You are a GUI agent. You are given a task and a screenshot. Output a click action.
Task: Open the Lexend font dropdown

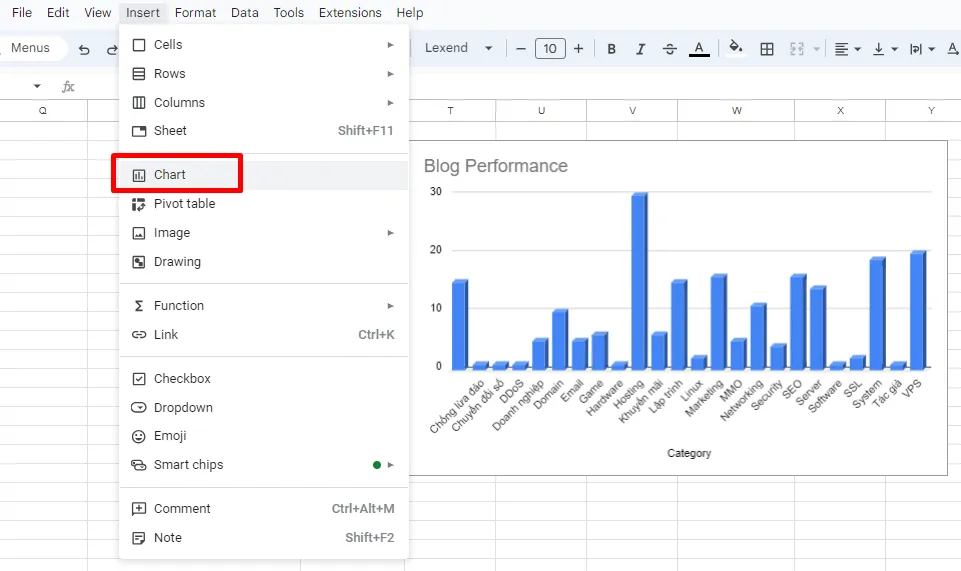pyautogui.click(x=458, y=48)
